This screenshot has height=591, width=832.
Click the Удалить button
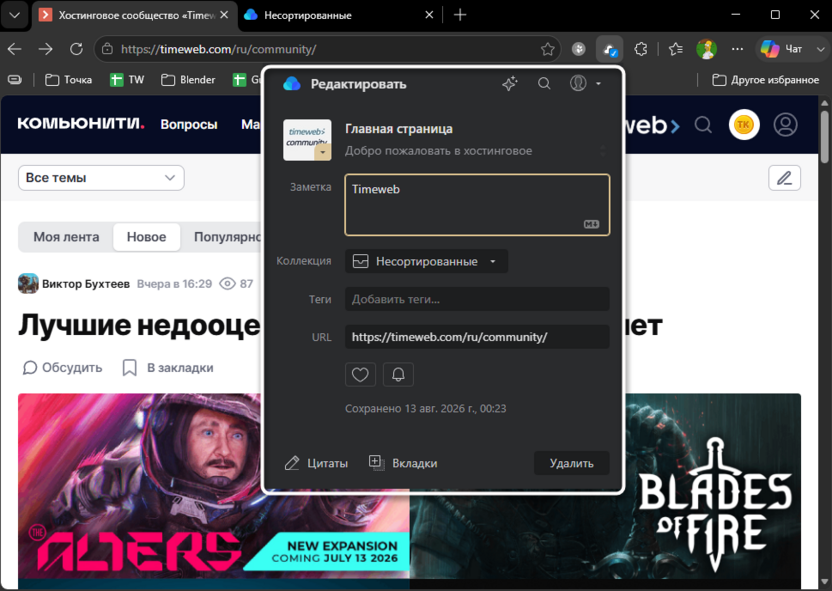coord(571,463)
